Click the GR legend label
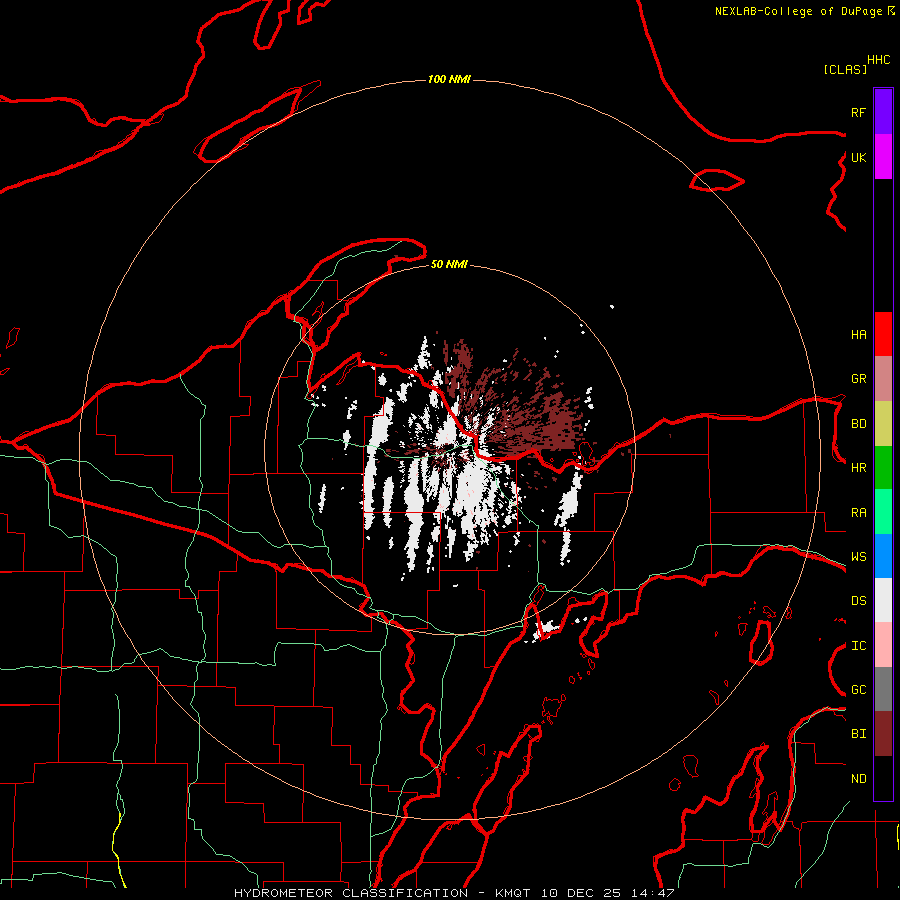The height and width of the screenshot is (900, 900). (858, 379)
